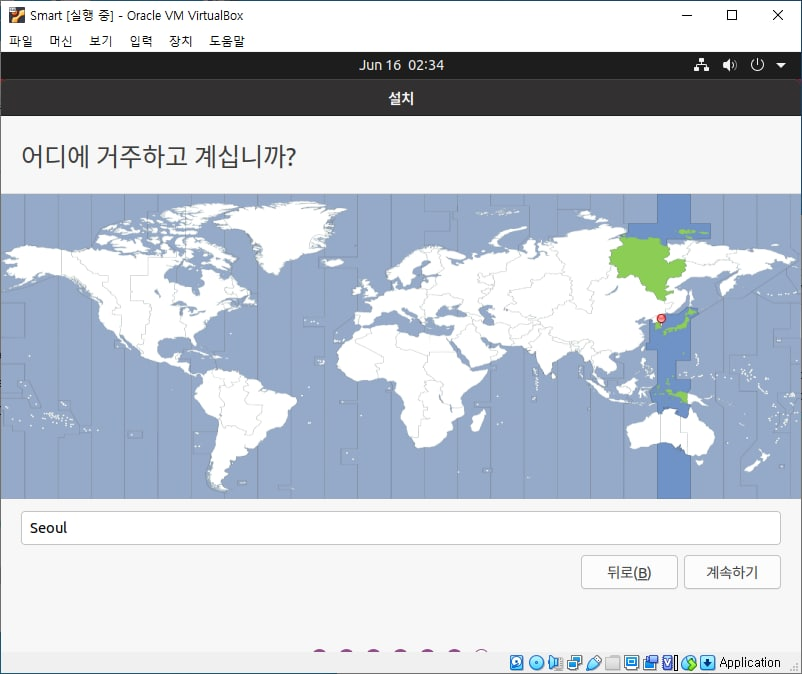Click the VirtualBox window title icon

tap(16, 15)
